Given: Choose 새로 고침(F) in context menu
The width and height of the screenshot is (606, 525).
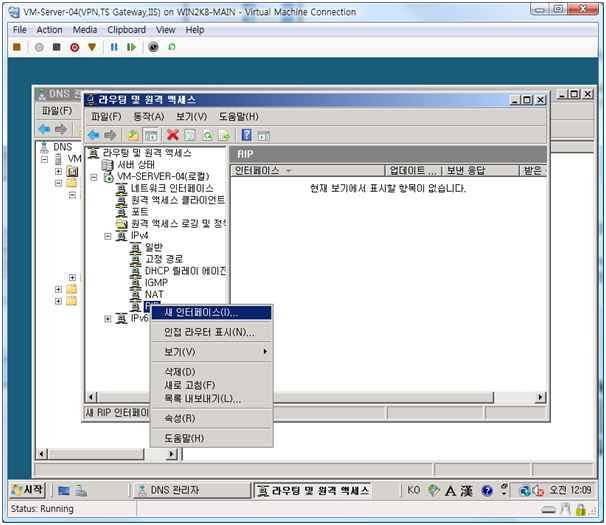Looking at the screenshot, I should tap(211, 385).
